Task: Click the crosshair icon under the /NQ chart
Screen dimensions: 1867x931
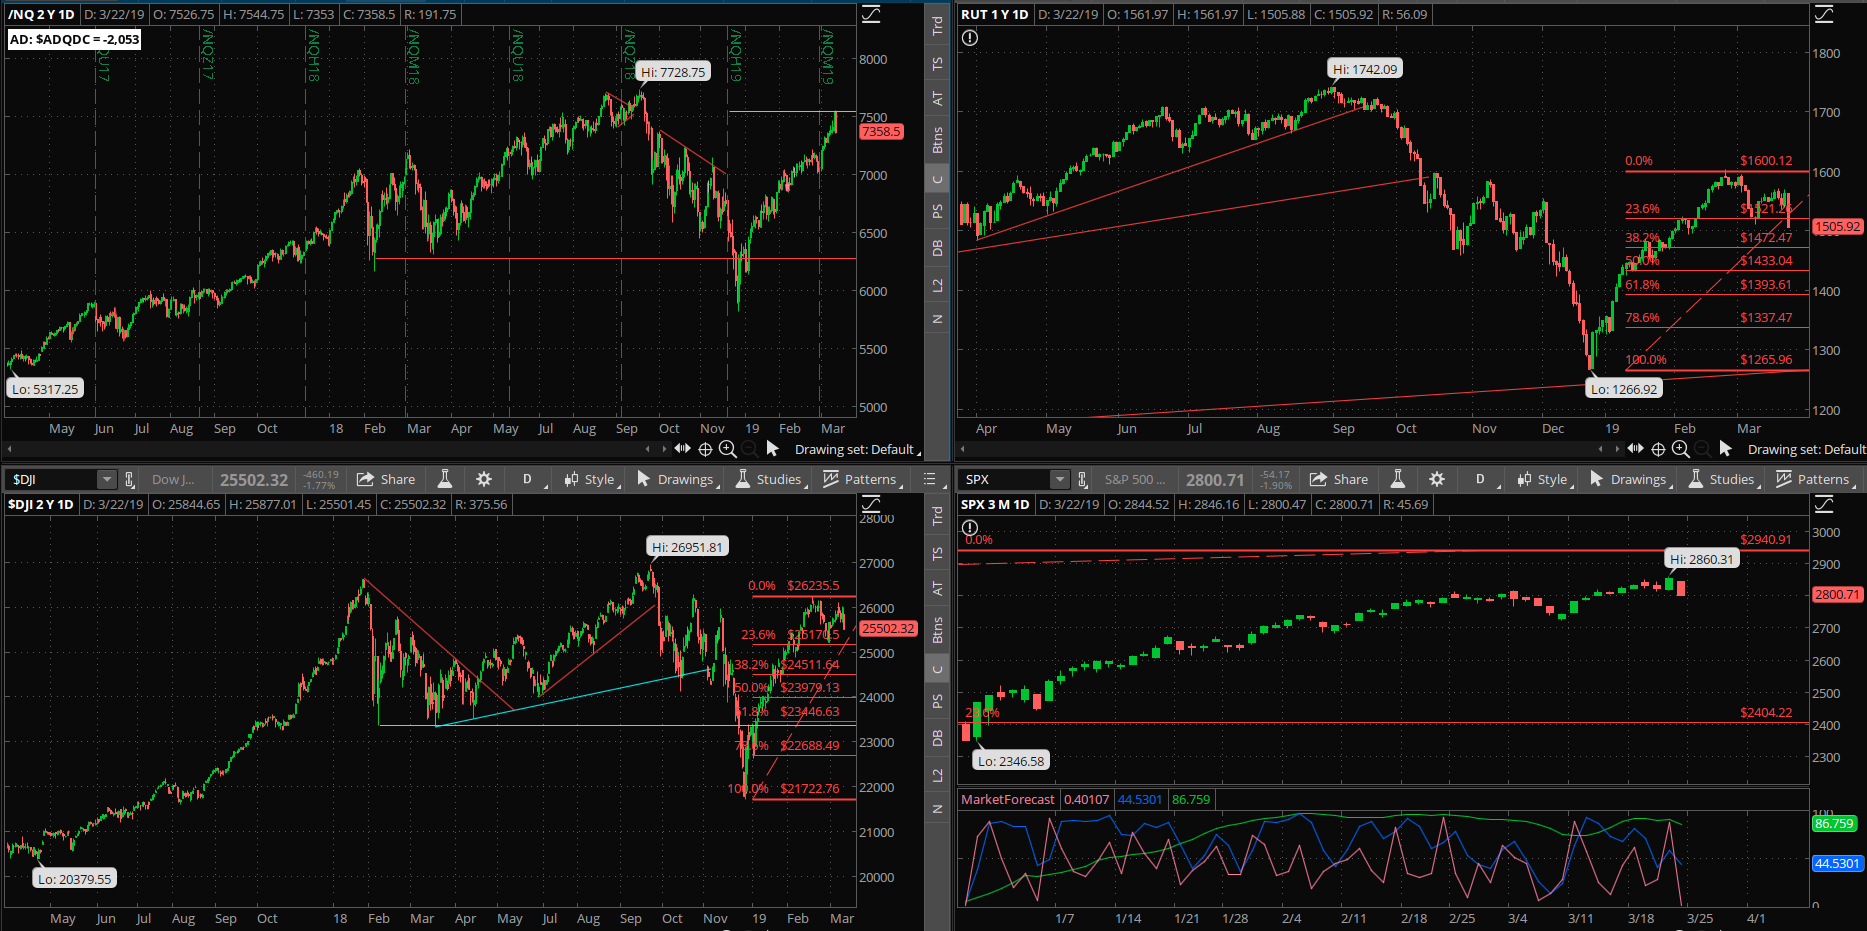Action: point(705,449)
